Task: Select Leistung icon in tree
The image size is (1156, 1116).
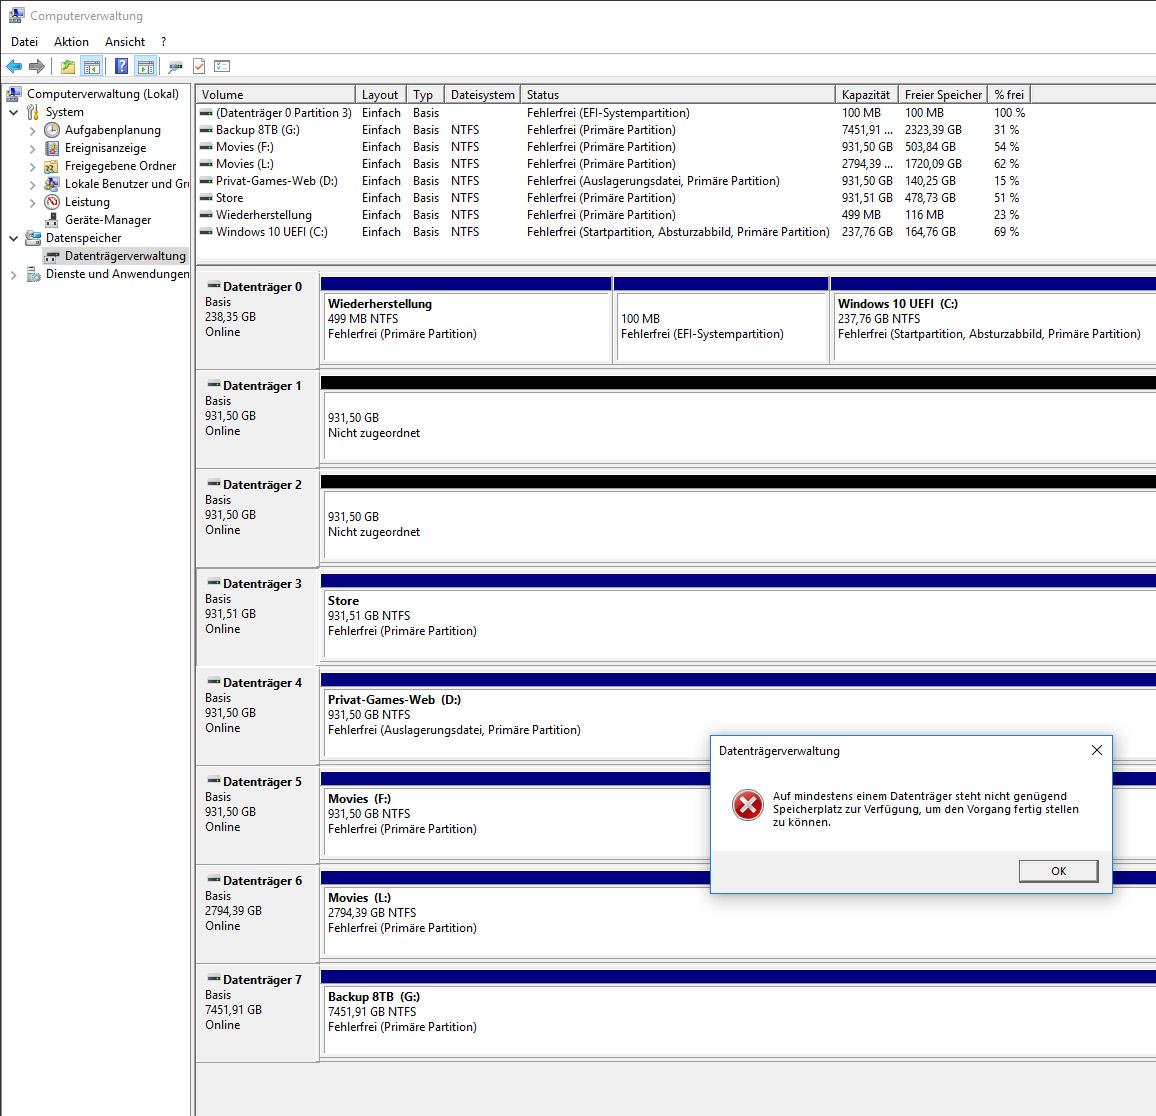Action: click(52, 202)
